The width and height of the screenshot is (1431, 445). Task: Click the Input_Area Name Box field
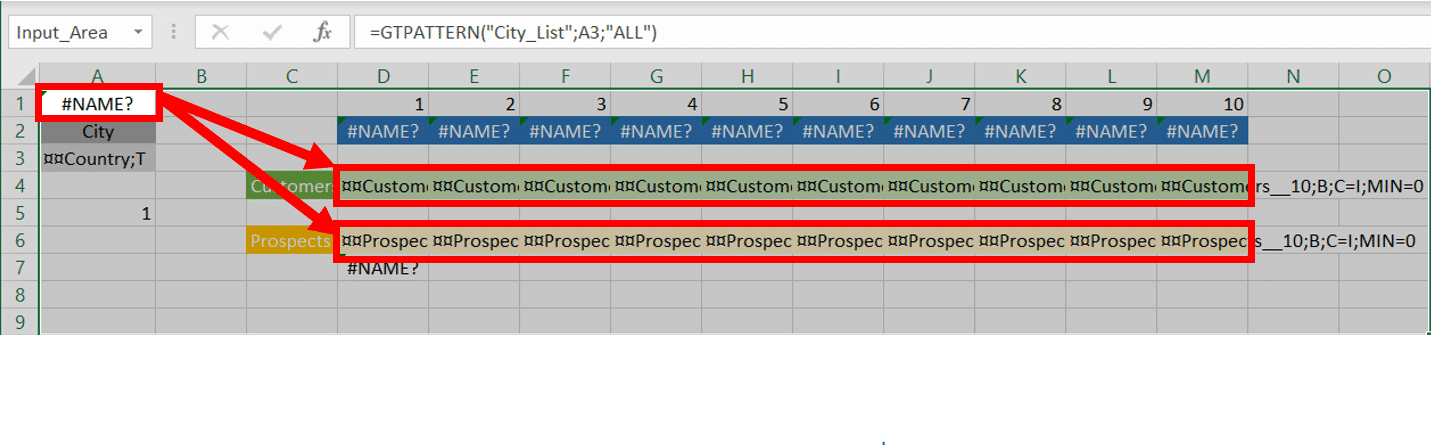tap(65, 32)
